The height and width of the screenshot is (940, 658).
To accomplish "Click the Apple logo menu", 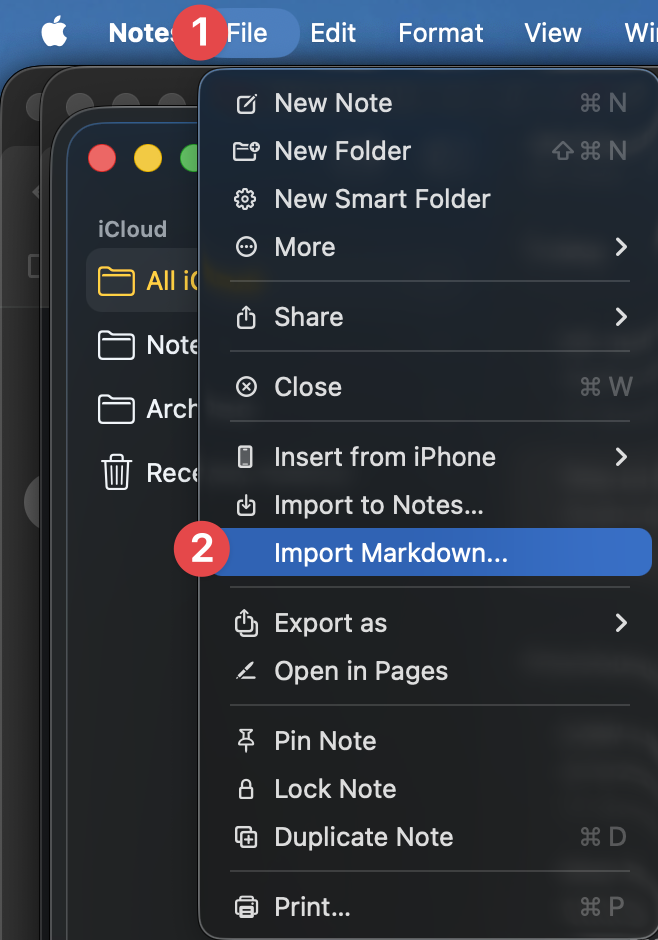I will (54, 33).
